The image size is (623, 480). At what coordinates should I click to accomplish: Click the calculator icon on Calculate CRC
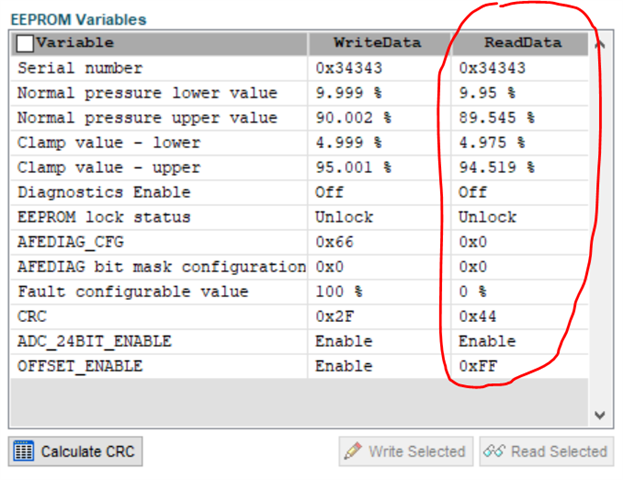click(24, 452)
